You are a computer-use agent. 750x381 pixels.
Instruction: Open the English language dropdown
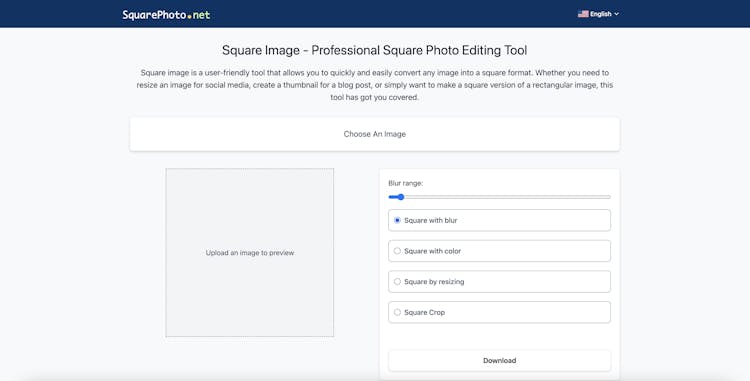[598, 14]
